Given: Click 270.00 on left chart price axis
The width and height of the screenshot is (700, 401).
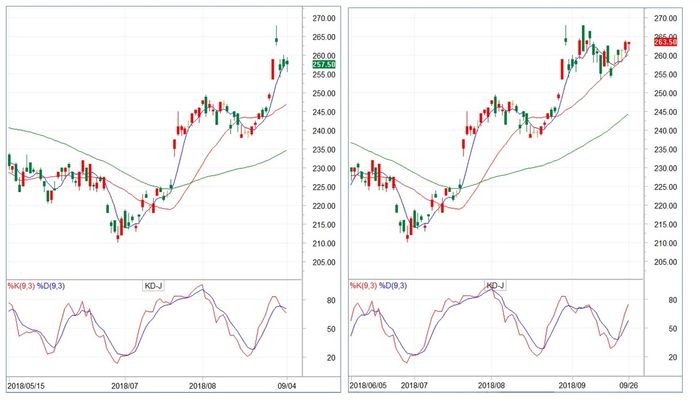Looking at the screenshot, I should point(324,18).
